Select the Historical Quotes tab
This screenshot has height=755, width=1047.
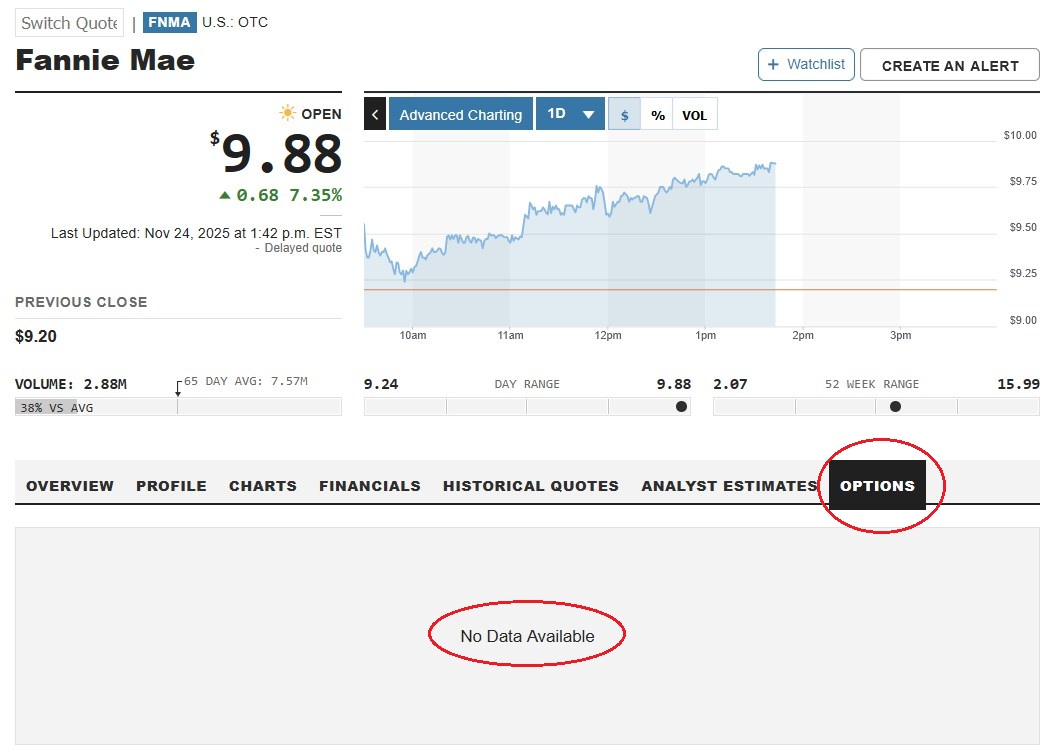click(x=531, y=486)
